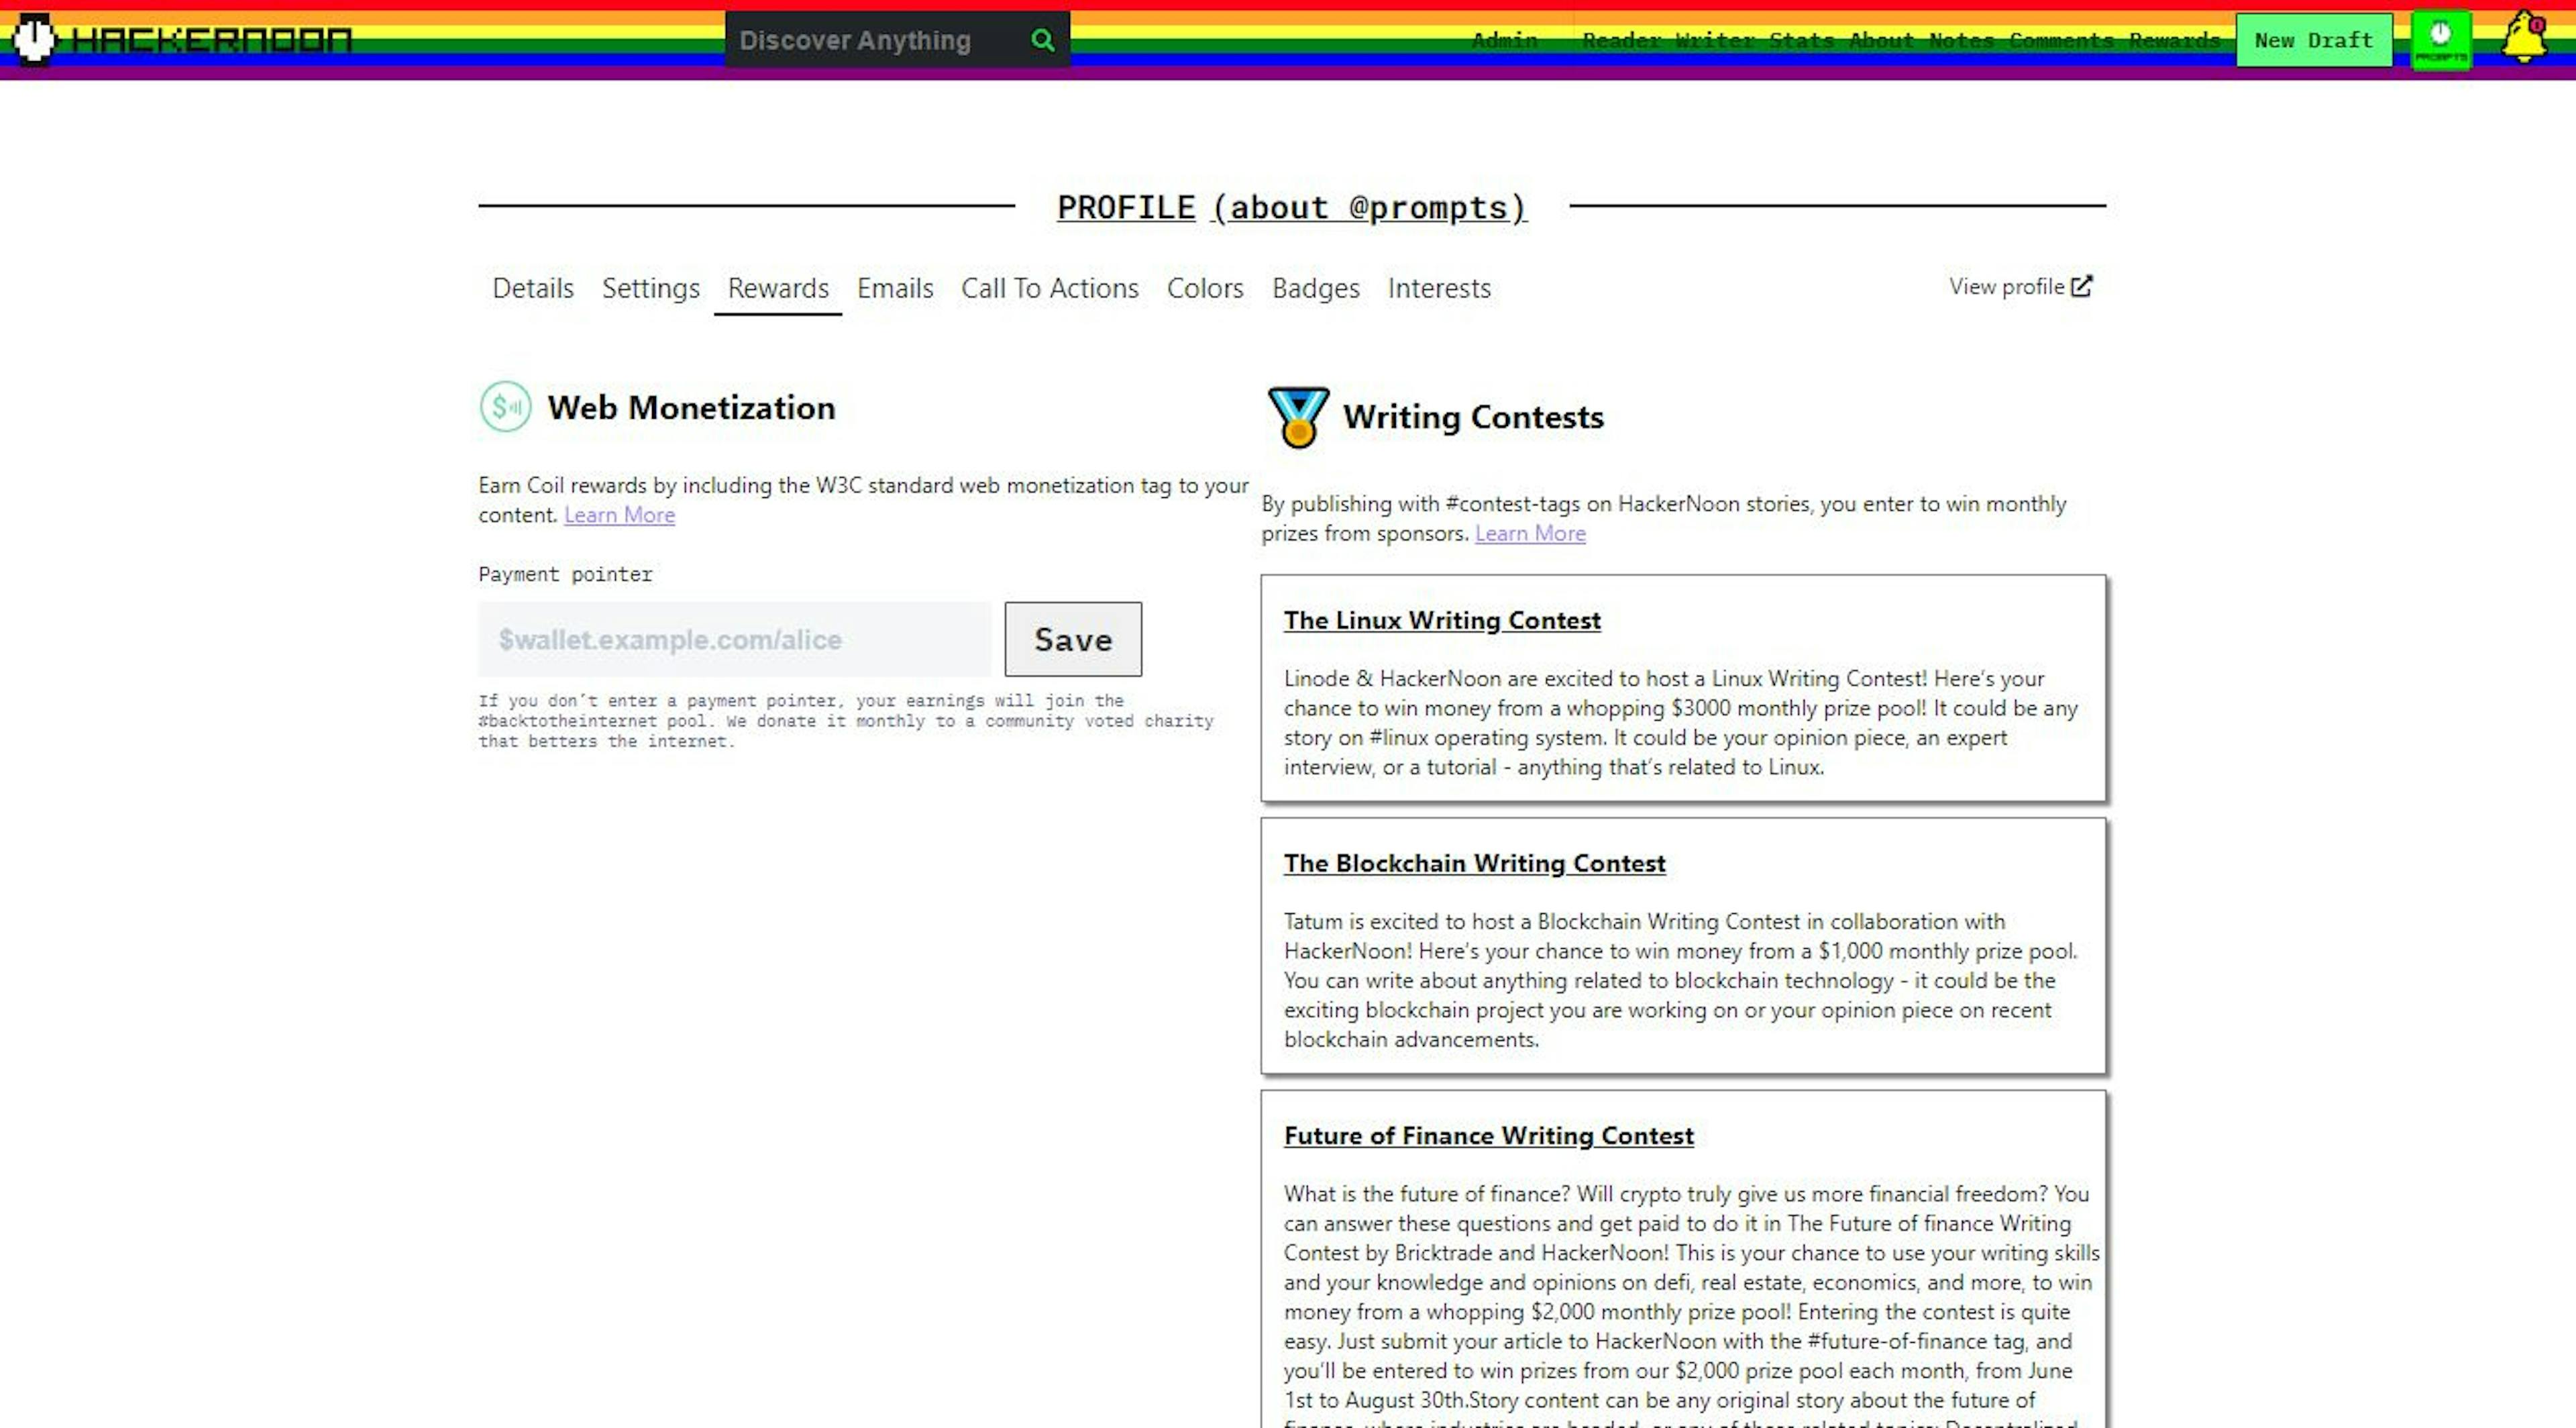Click the green search magnifier icon

pyautogui.click(x=1042, y=40)
